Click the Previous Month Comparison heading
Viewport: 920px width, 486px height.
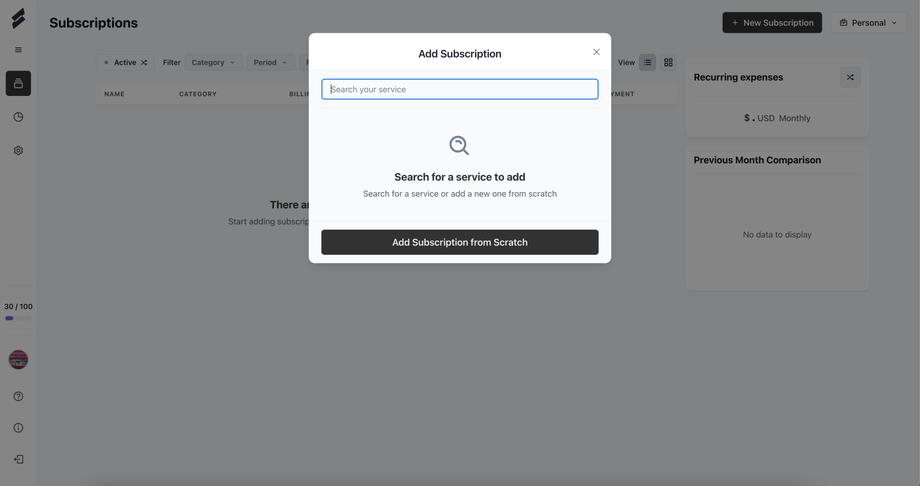pos(757,160)
